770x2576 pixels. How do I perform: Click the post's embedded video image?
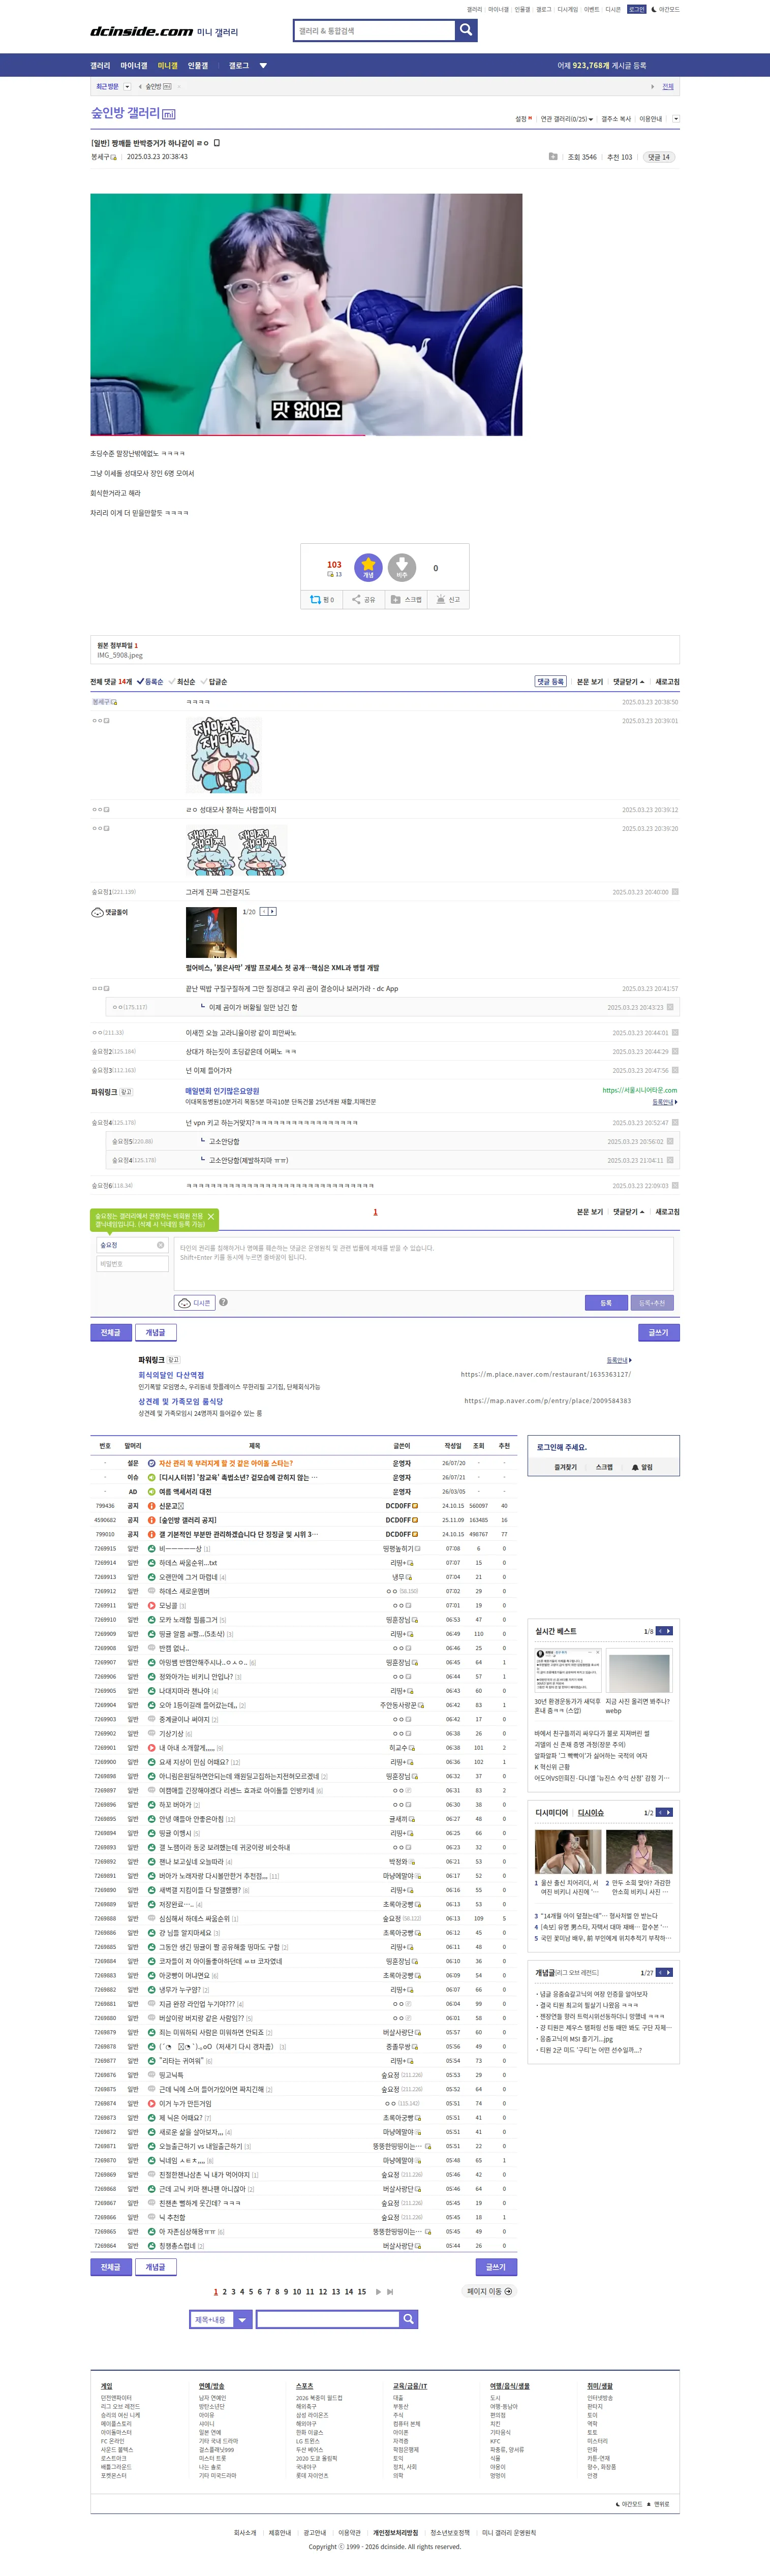tap(306, 314)
